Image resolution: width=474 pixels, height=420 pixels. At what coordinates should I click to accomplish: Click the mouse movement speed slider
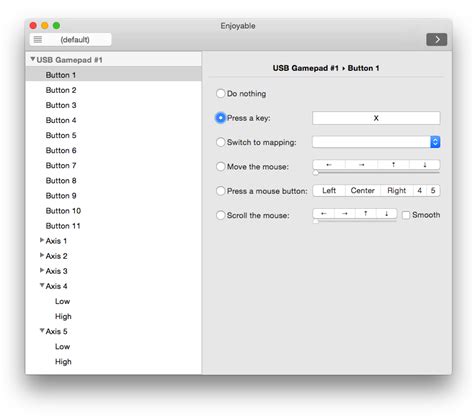click(x=376, y=173)
